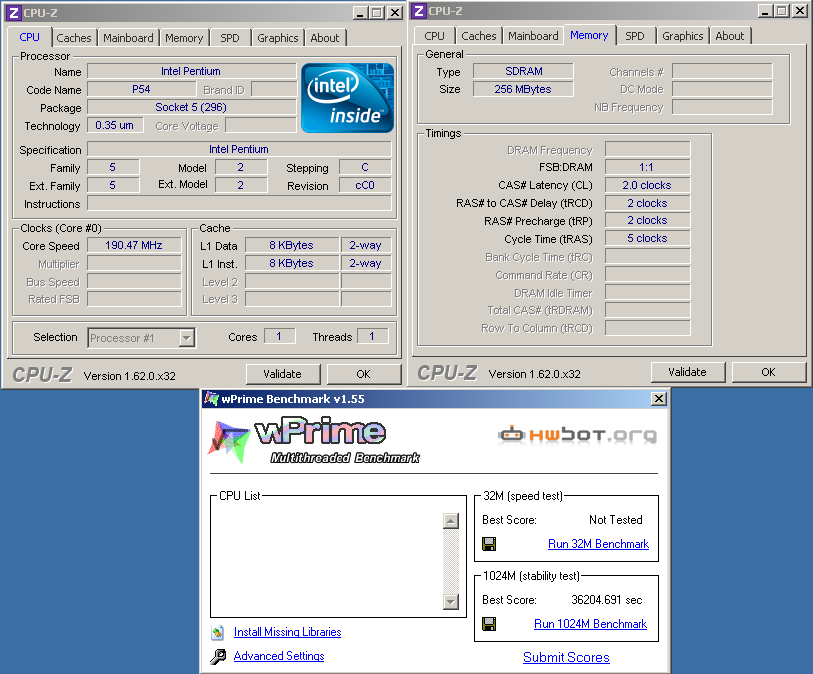Click the Core Speed 190.47 MHz field

(x=134, y=245)
